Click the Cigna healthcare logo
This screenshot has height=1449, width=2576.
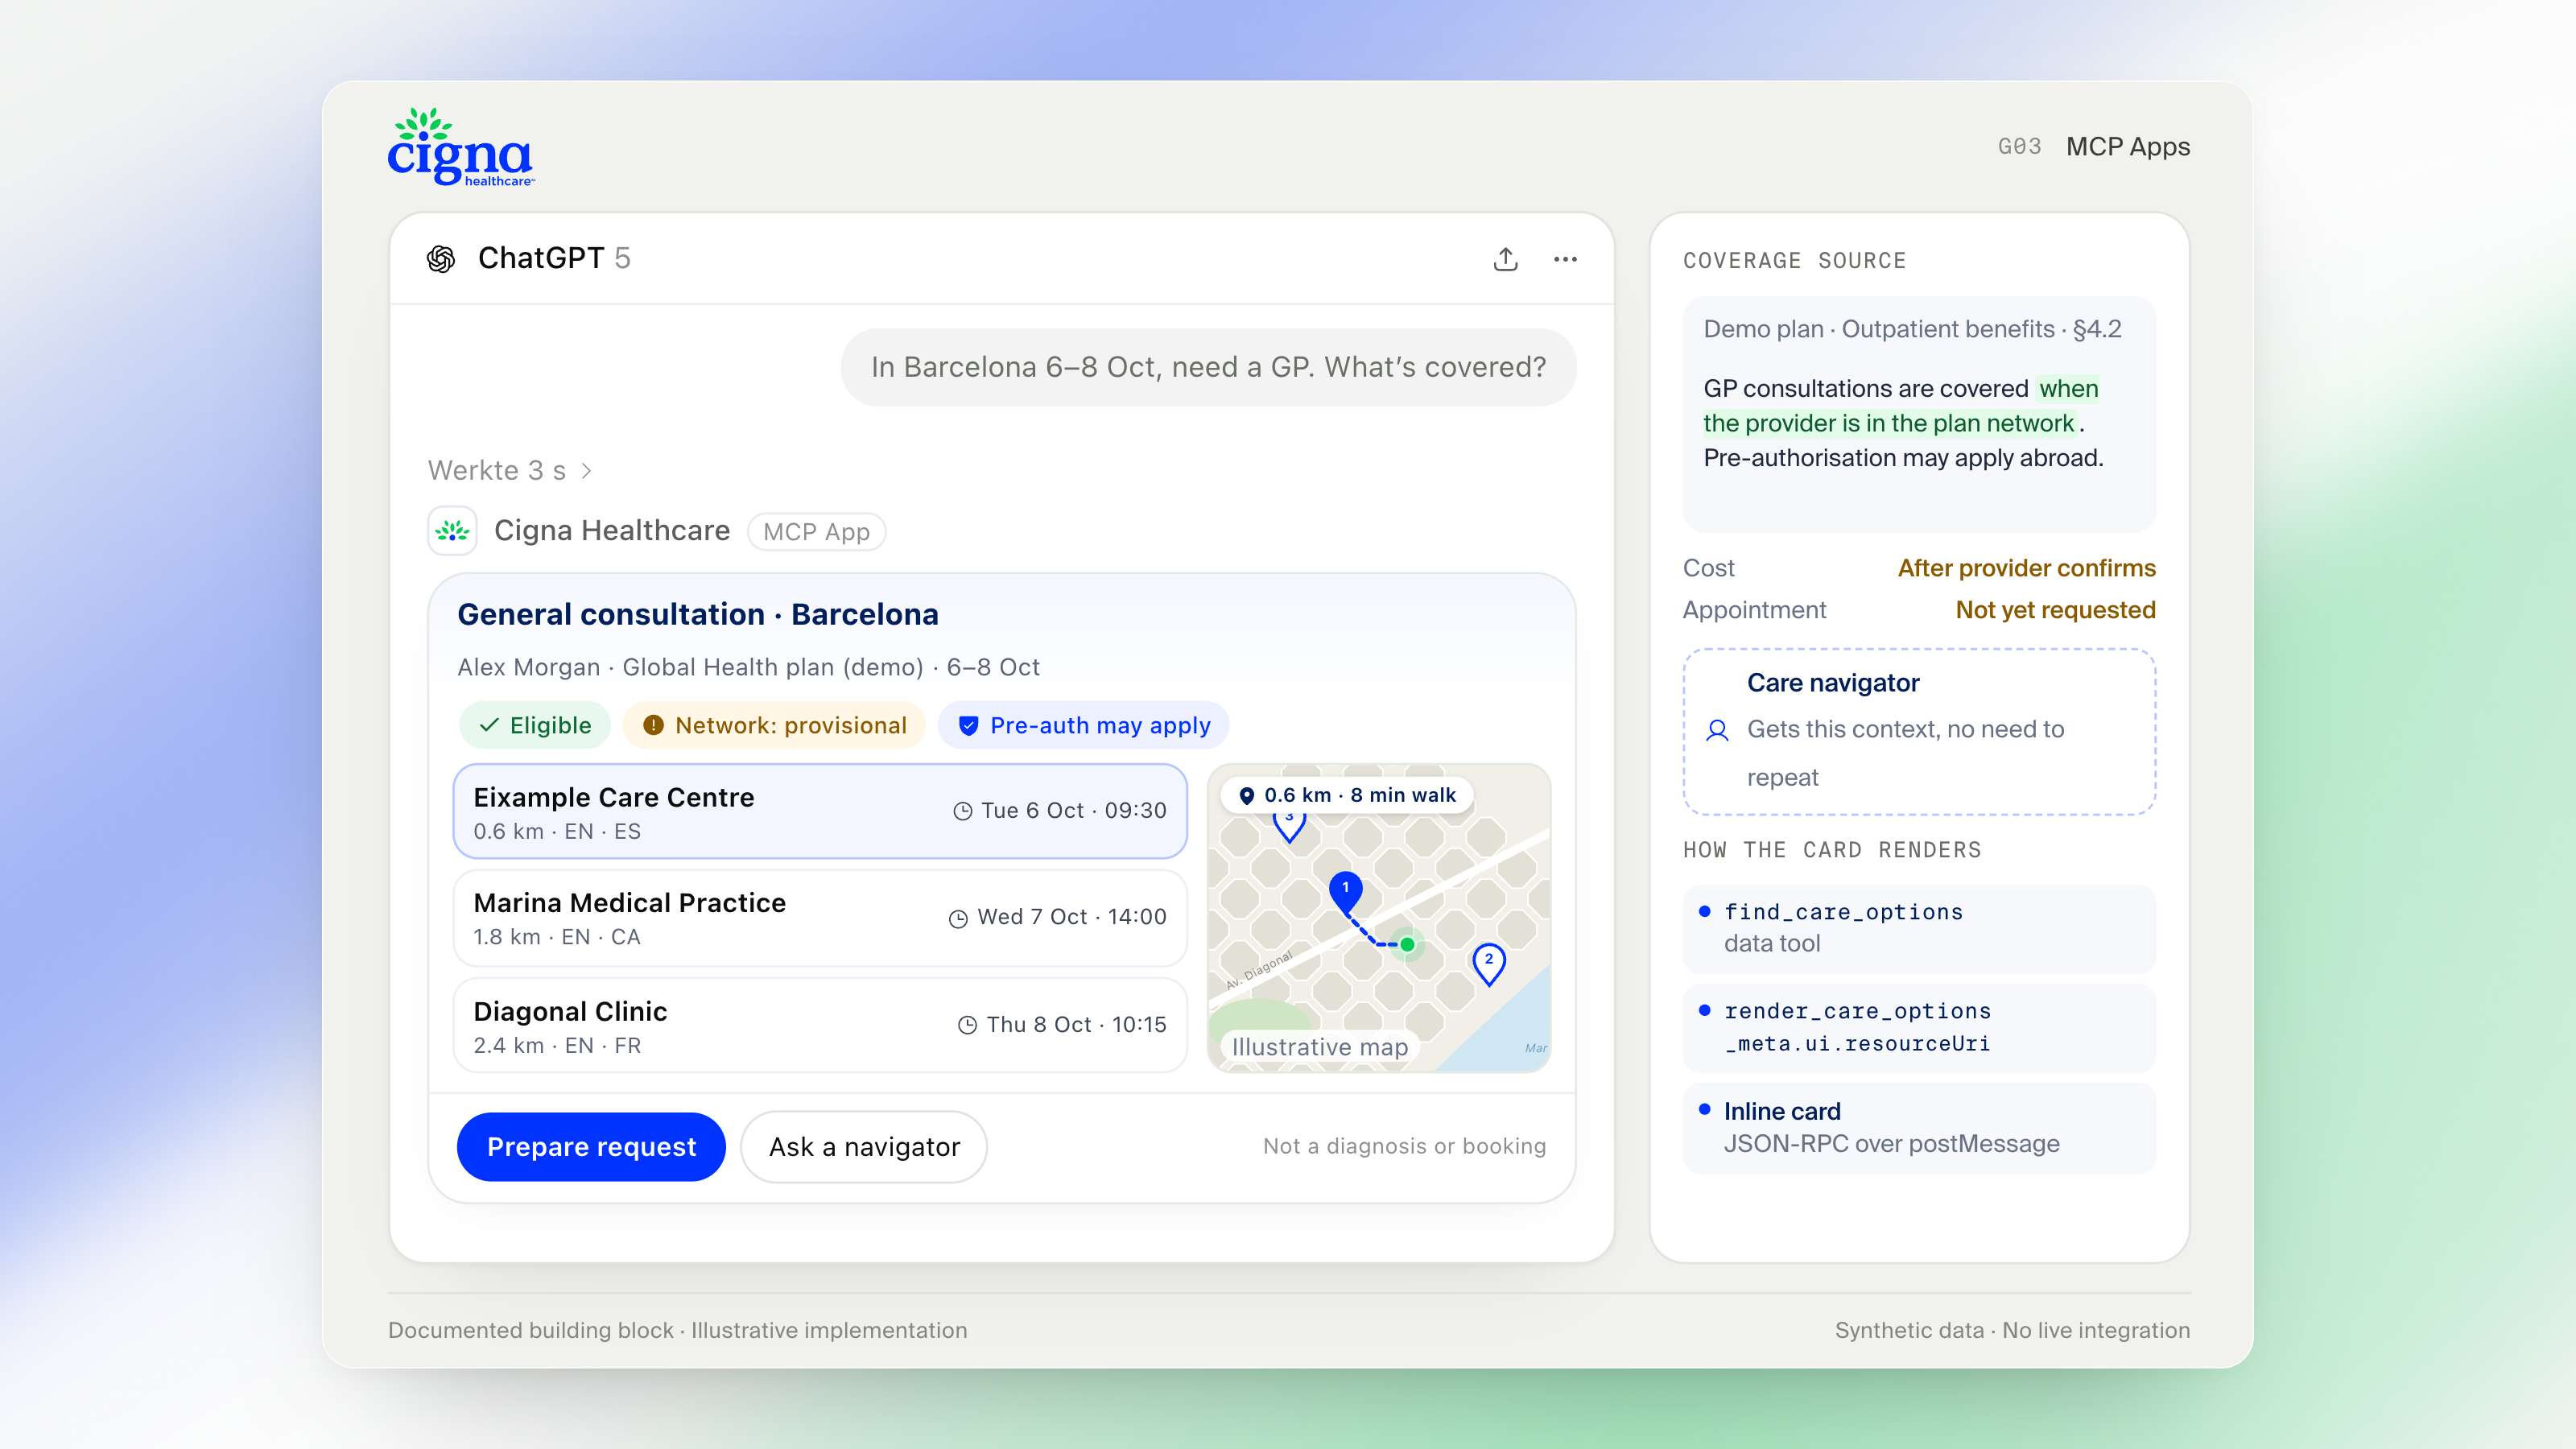click(460, 147)
